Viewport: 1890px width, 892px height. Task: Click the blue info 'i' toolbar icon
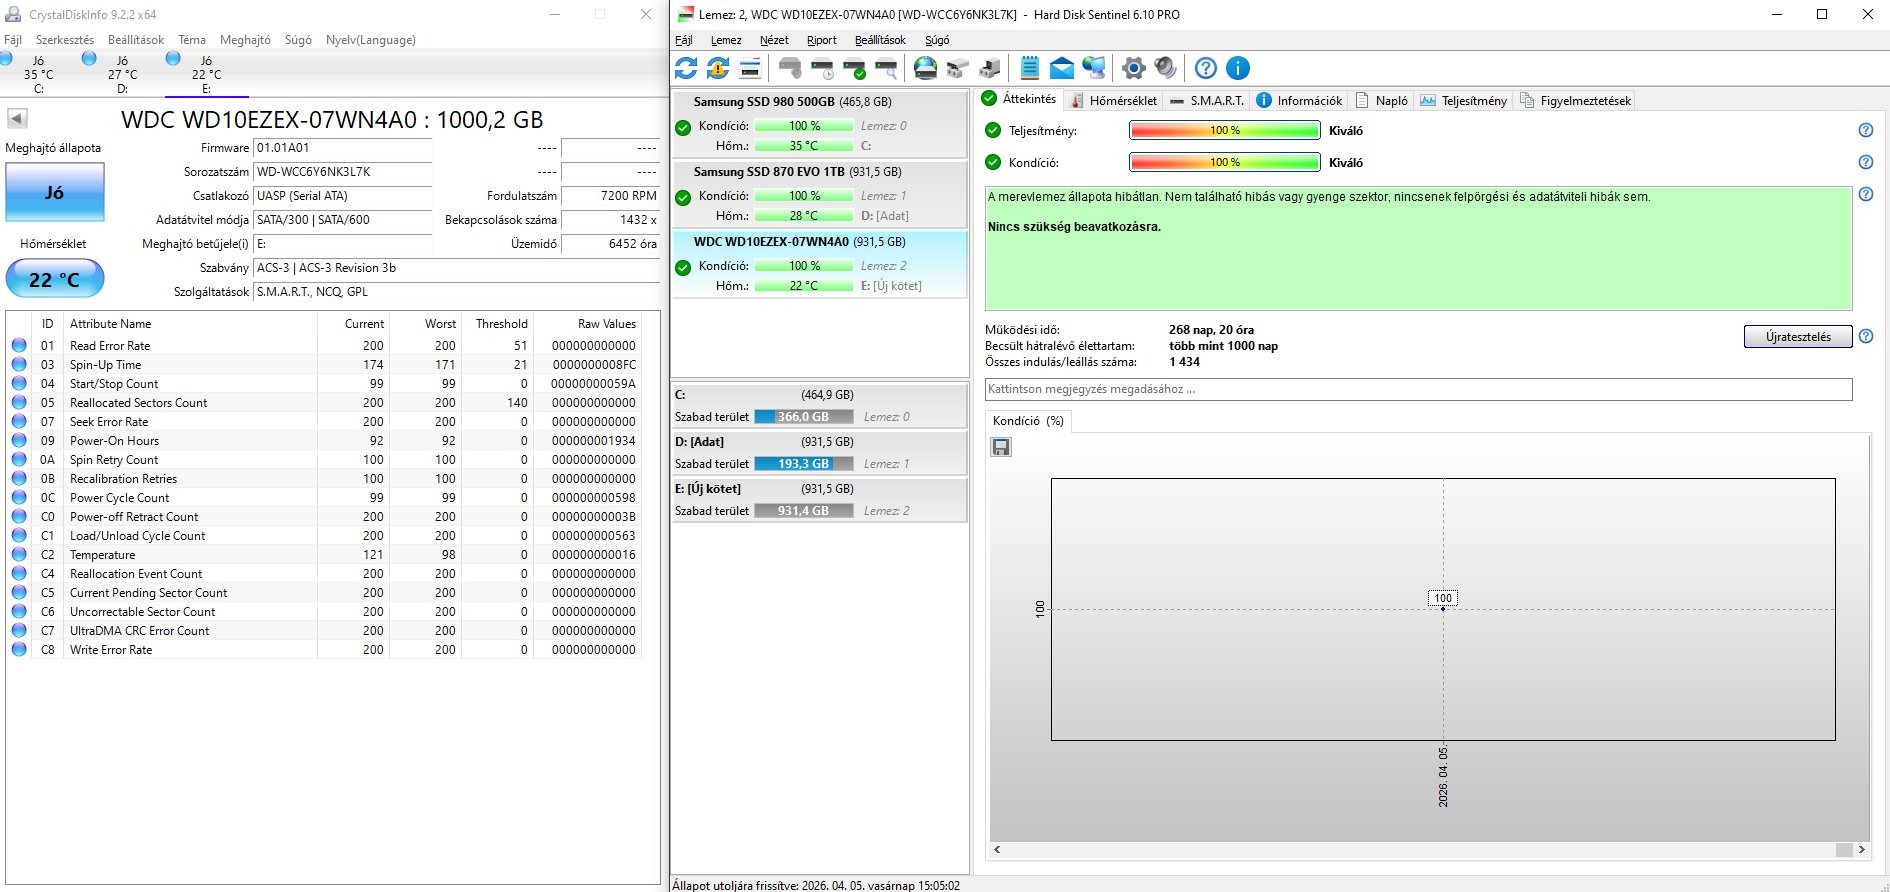[1238, 68]
